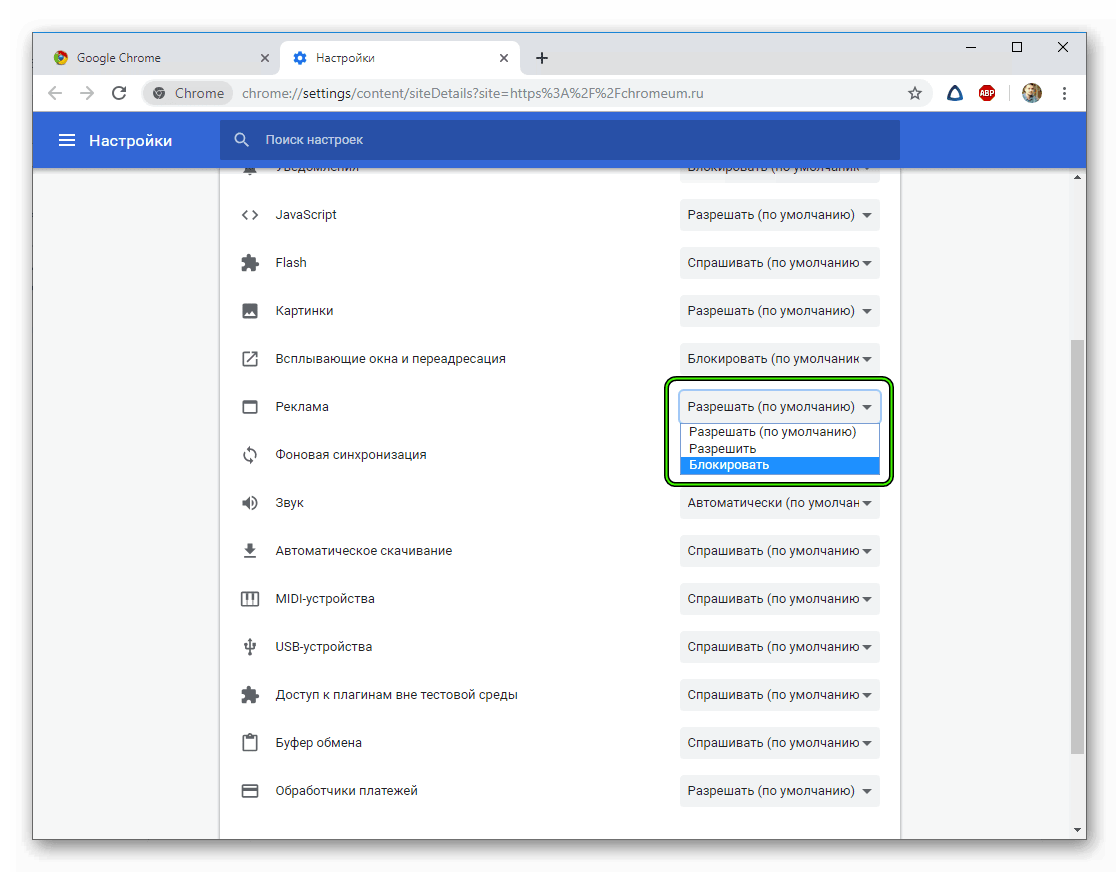
Task: Reload the current page
Action: tap(119, 93)
